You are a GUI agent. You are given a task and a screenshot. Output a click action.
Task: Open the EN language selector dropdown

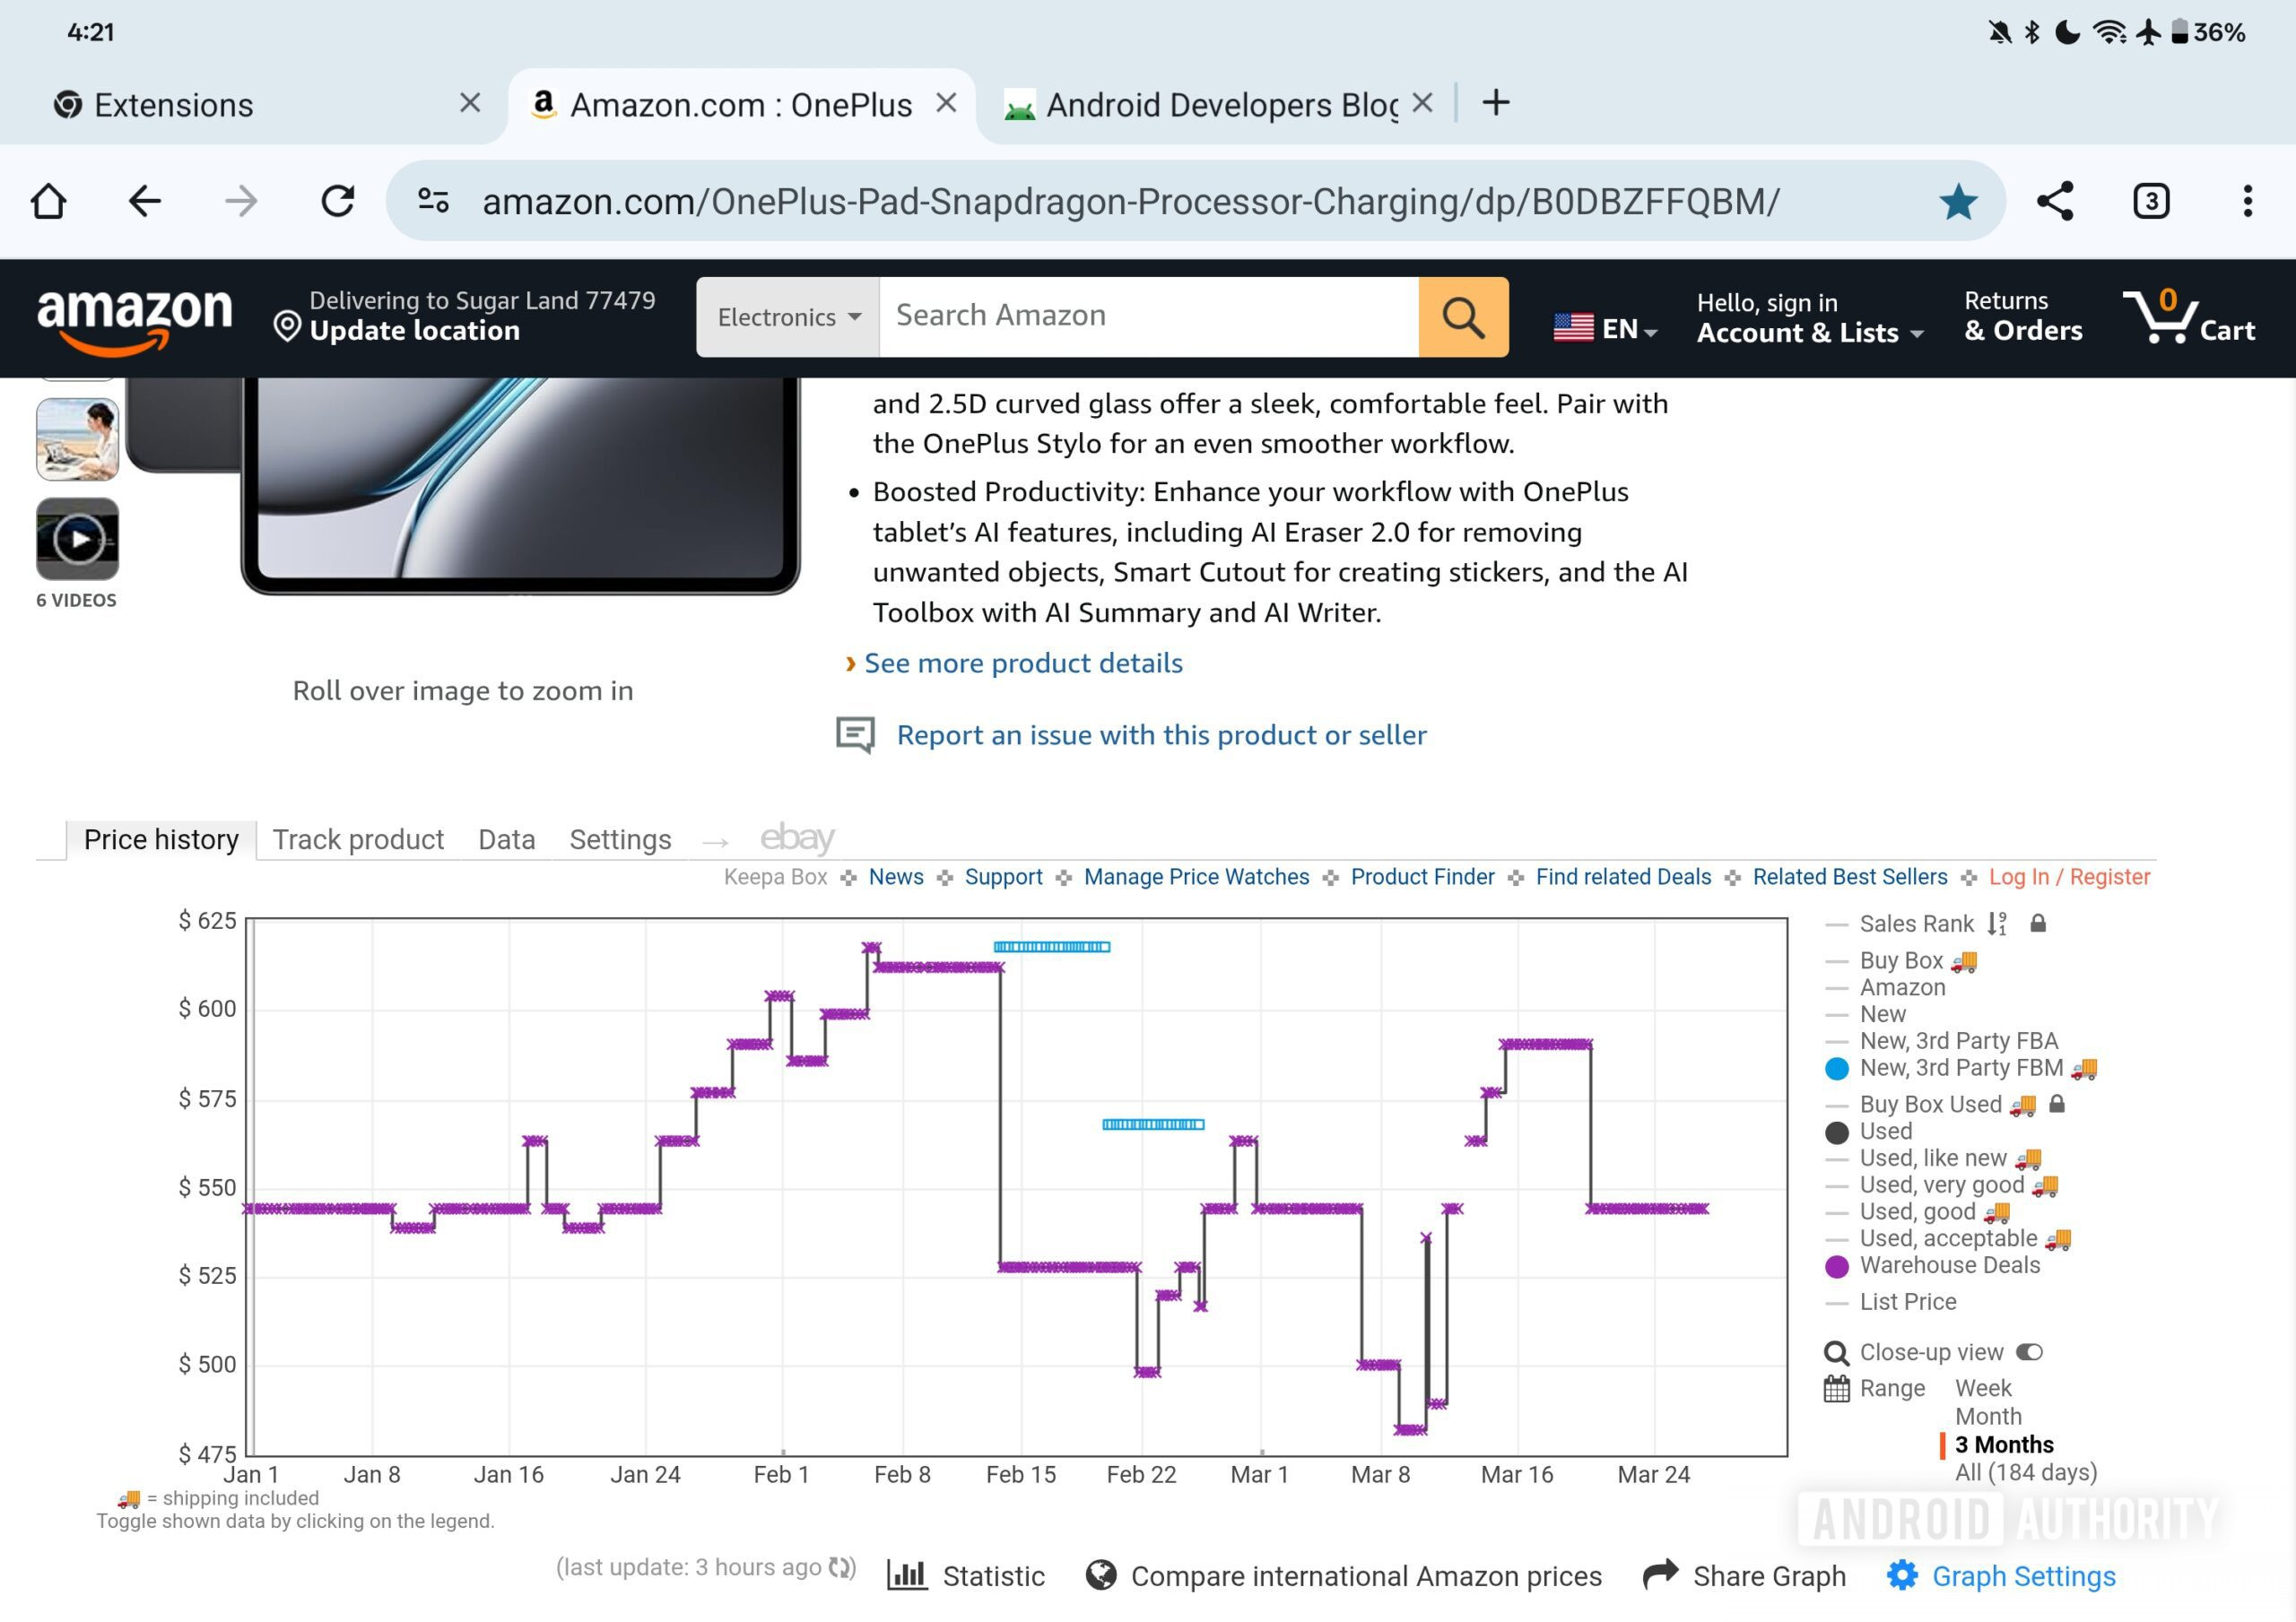[x=1605, y=328]
